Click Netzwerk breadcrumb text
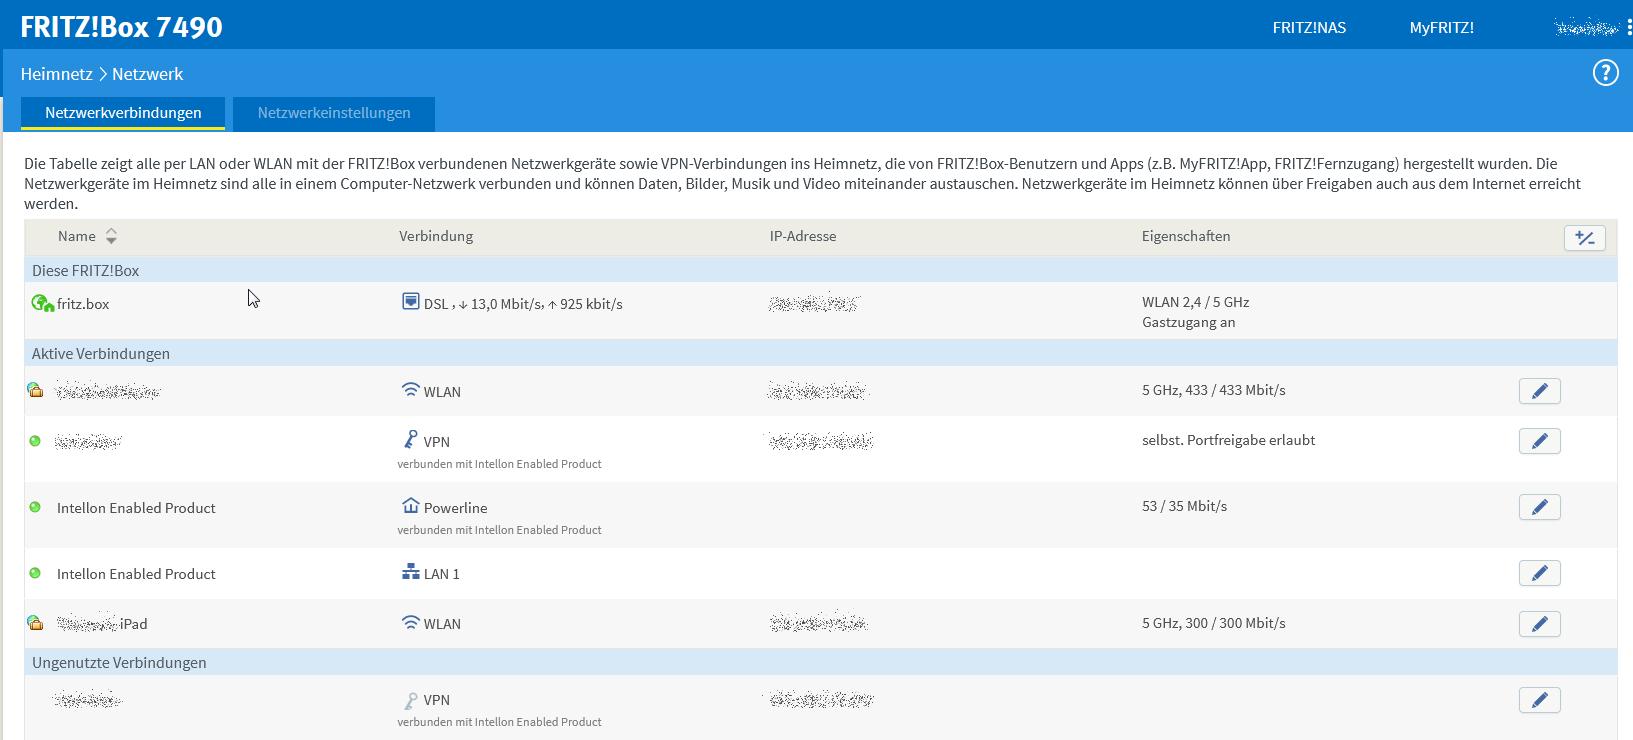The image size is (1633, 740). (x=148, y=74)
